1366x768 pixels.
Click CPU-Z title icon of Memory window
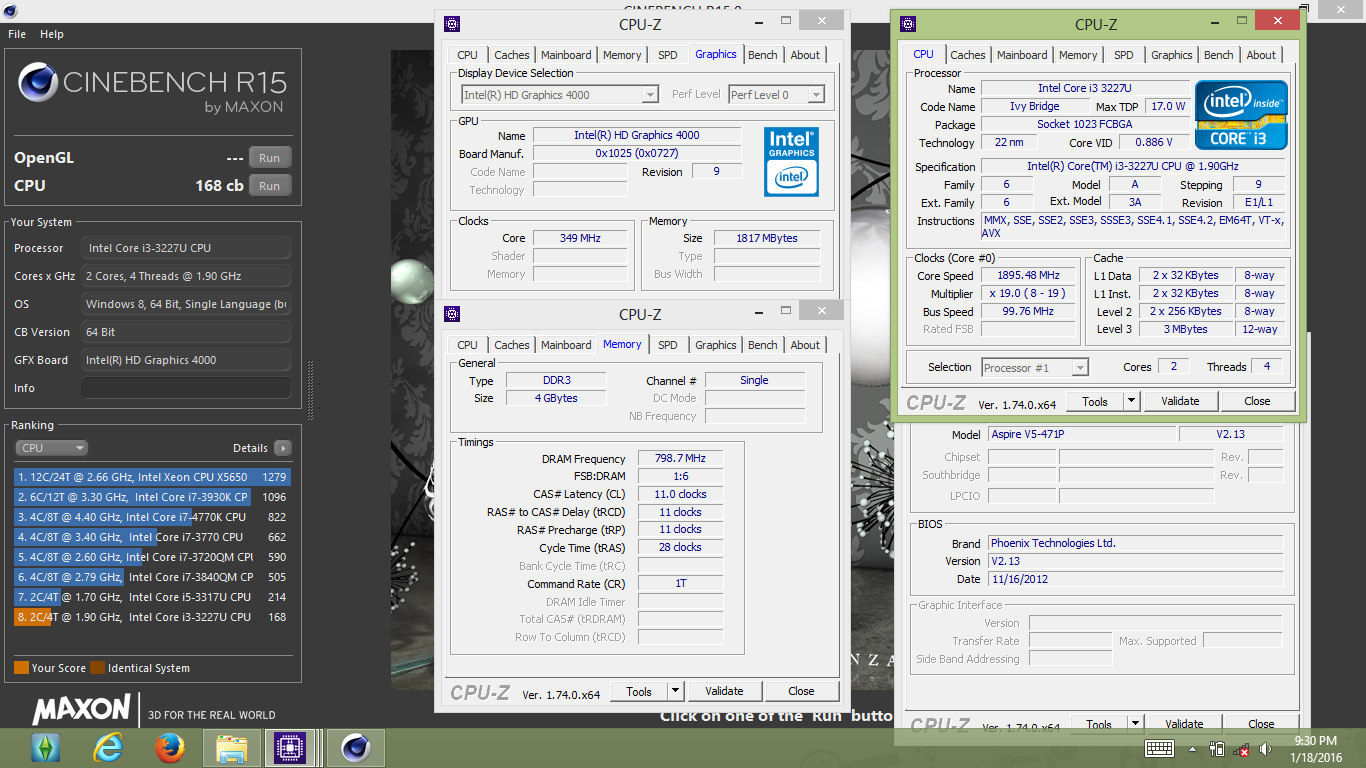click(x=451, y=314)
